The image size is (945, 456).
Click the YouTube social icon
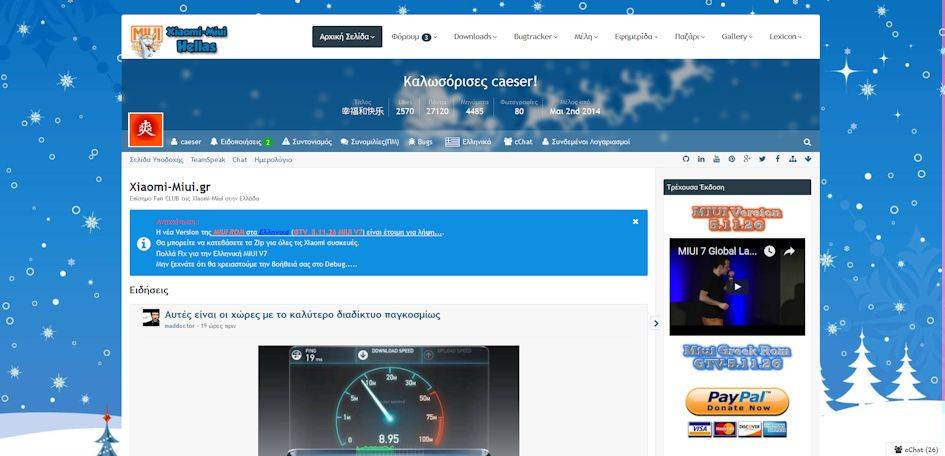716,159
